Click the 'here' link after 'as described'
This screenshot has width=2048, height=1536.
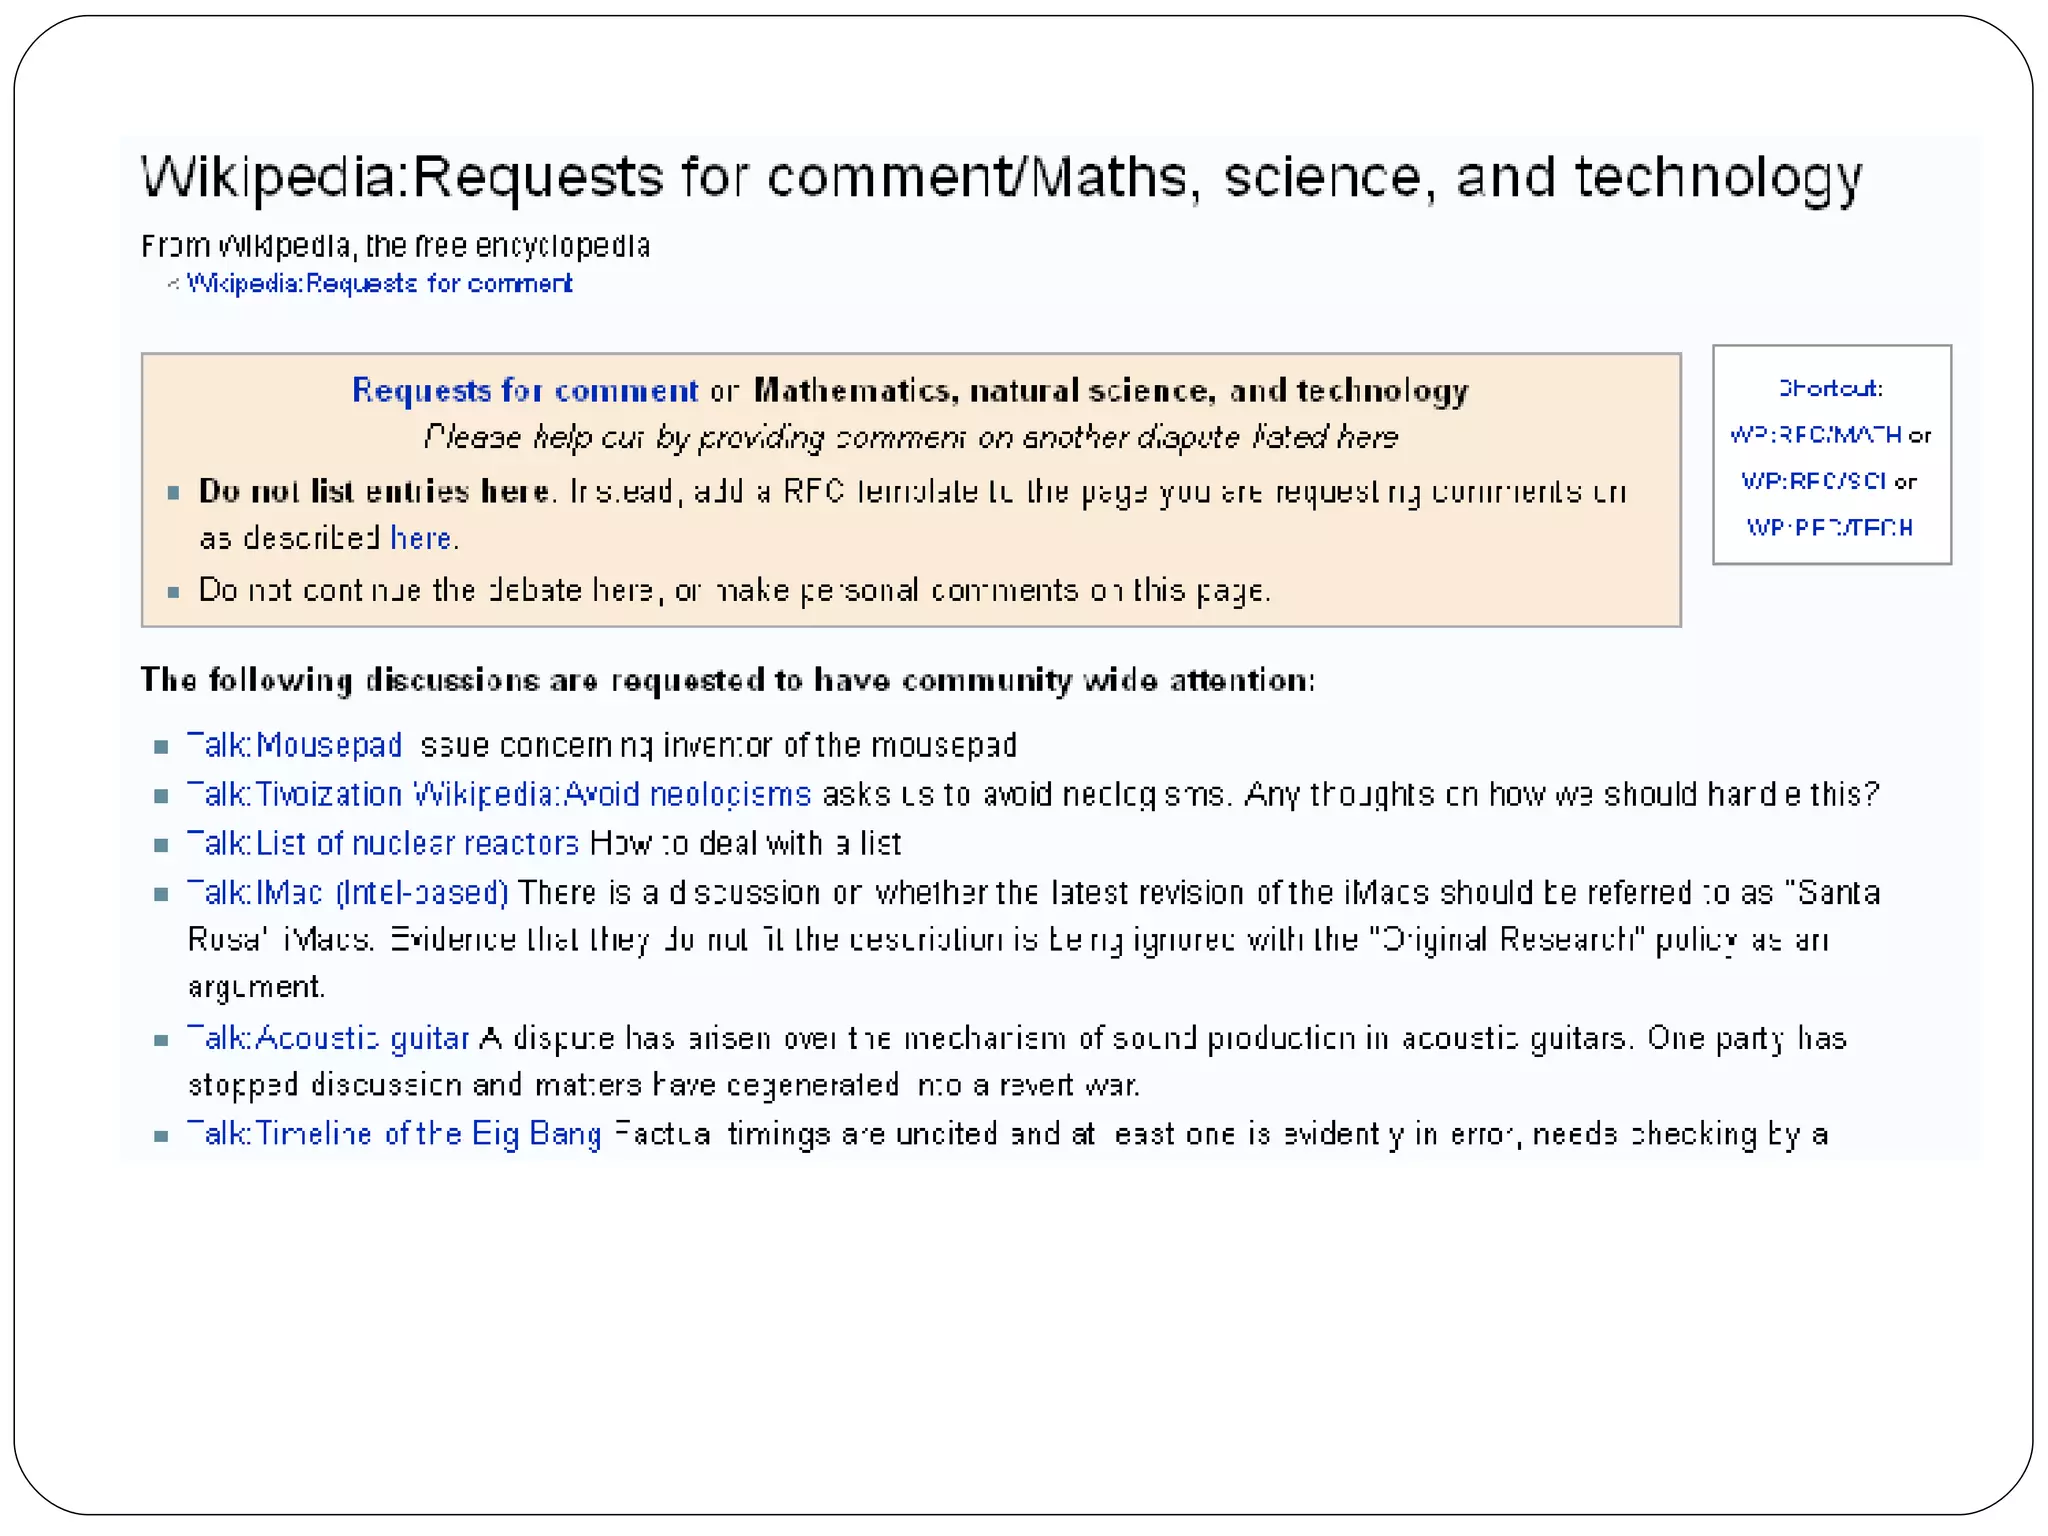coord(421,538)
